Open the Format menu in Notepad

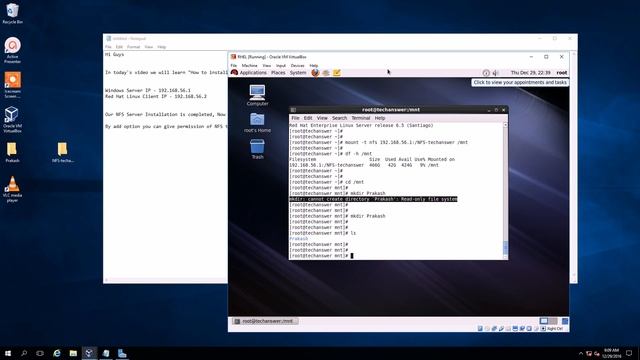coord(133,47)
